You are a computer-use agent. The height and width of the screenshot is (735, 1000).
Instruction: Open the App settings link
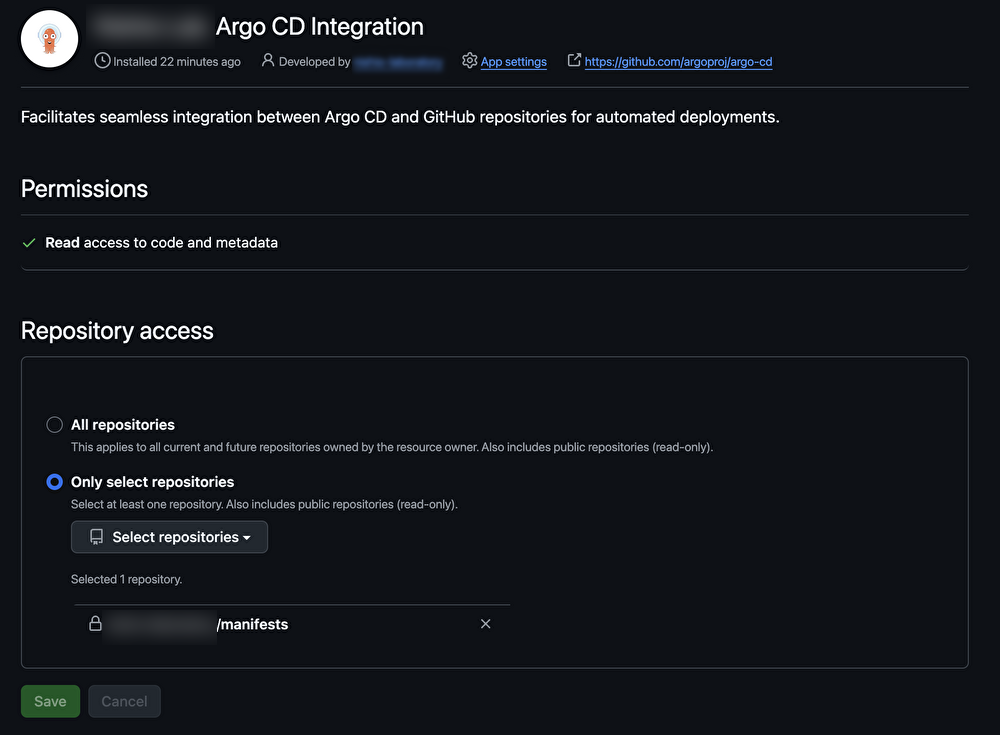point(513,62)
